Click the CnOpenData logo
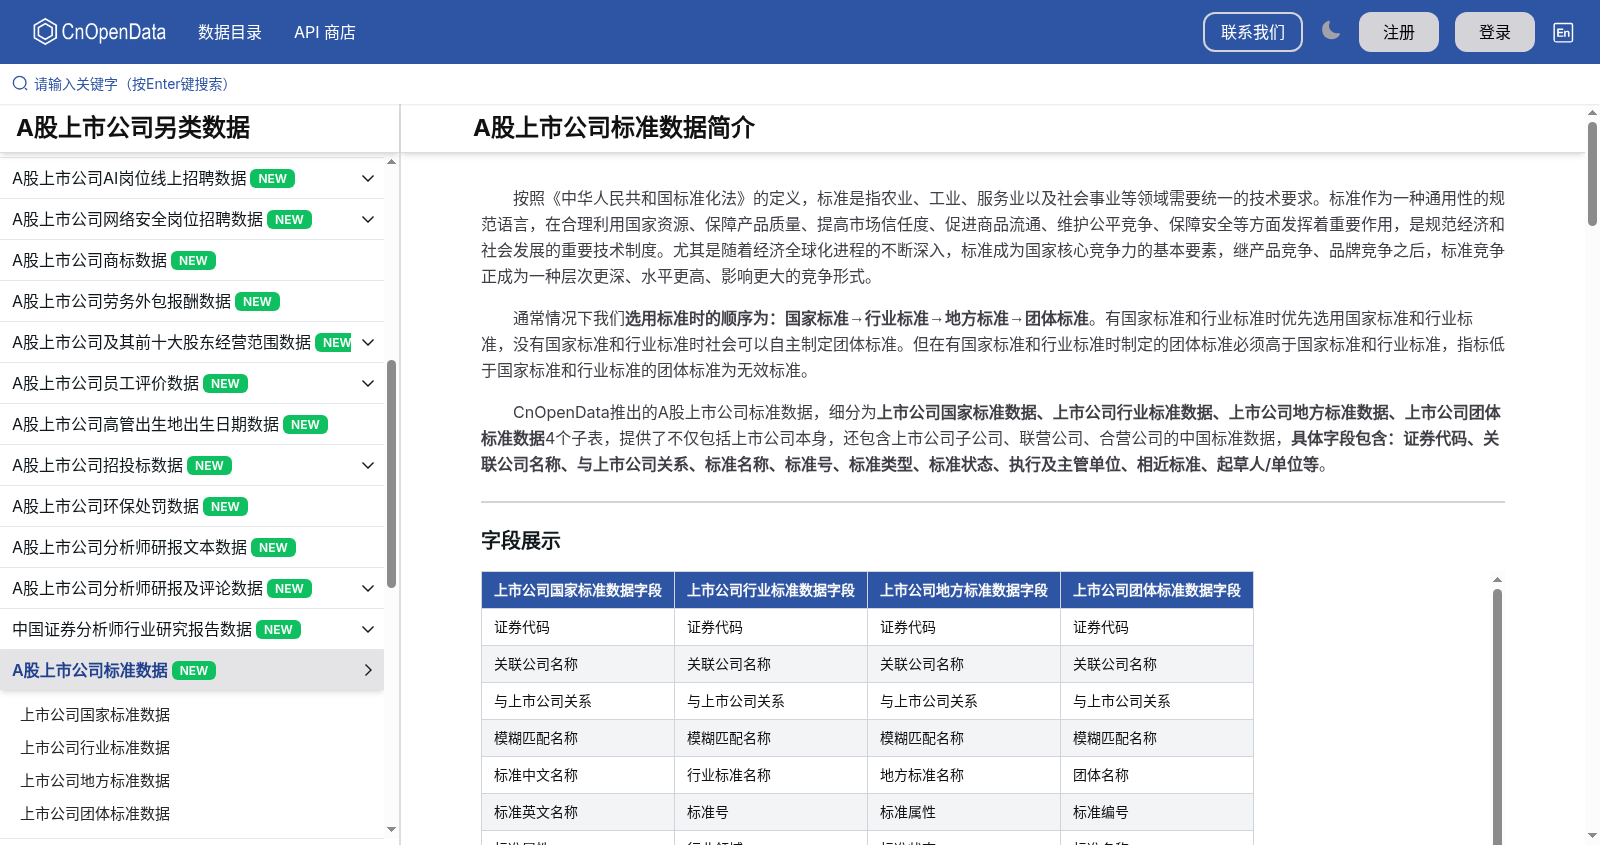The width and height of the screenshot is (1600, 861). (x=99, y=32)
